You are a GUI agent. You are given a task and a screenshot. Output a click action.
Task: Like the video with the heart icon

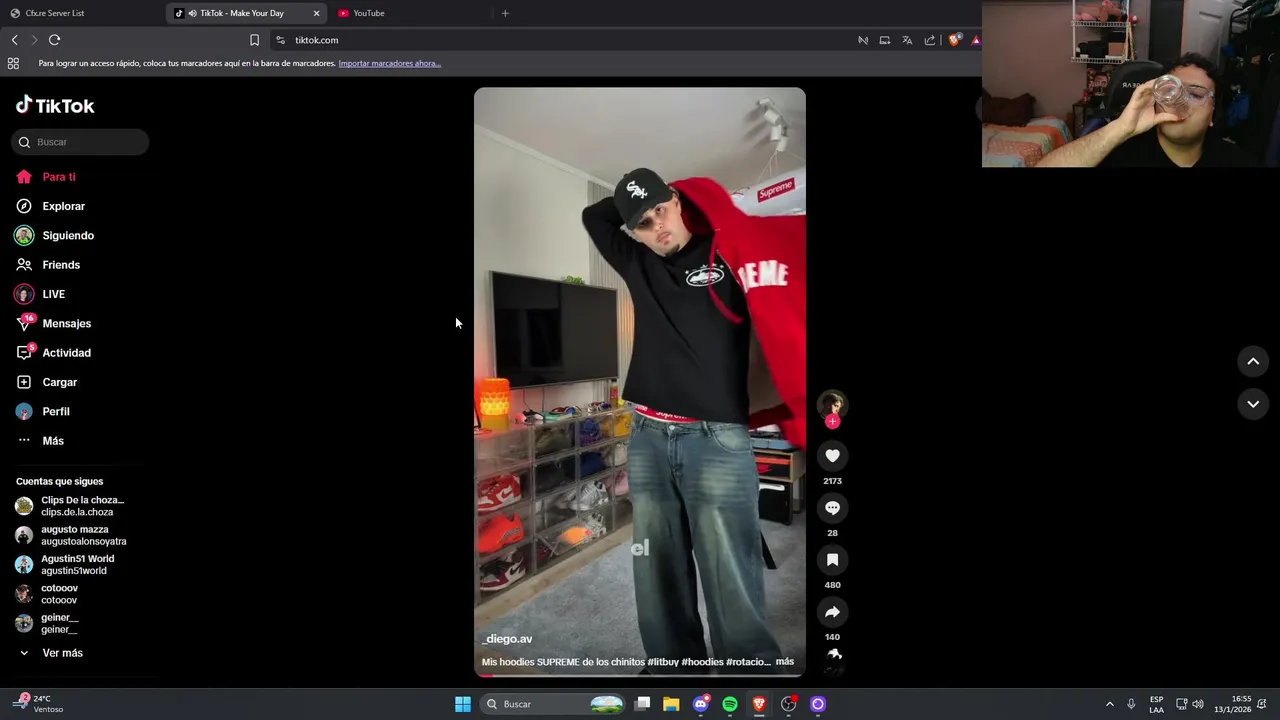832,456
